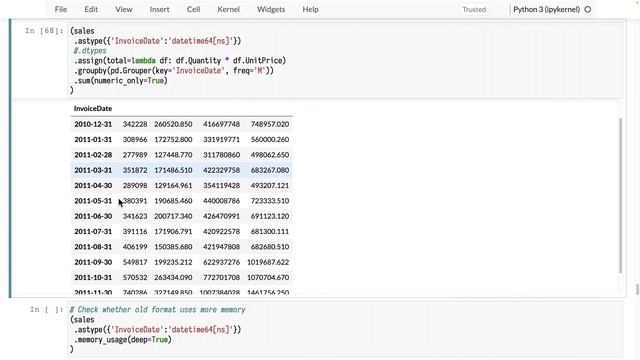
Task: Select row label 2011-03-31
Action: coord(93,170)
